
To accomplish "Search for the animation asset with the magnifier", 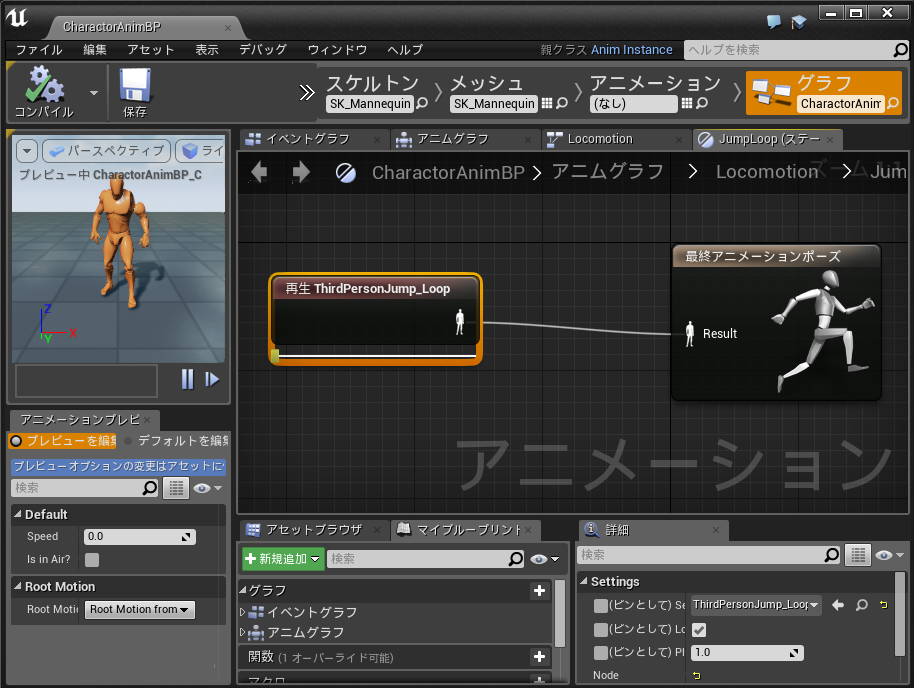I will [702, 103].
